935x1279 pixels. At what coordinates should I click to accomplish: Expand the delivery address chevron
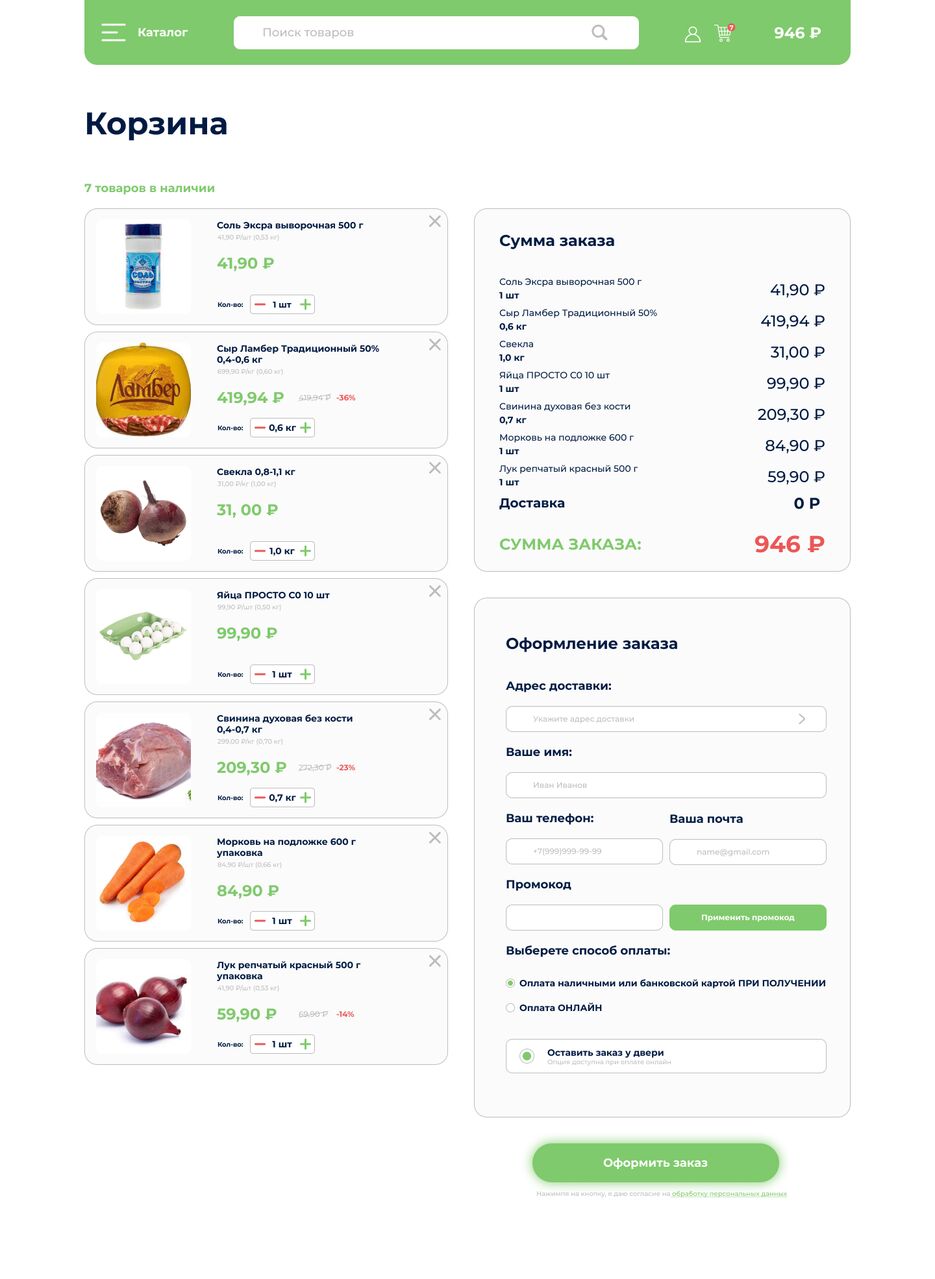[x=801, y=719]
